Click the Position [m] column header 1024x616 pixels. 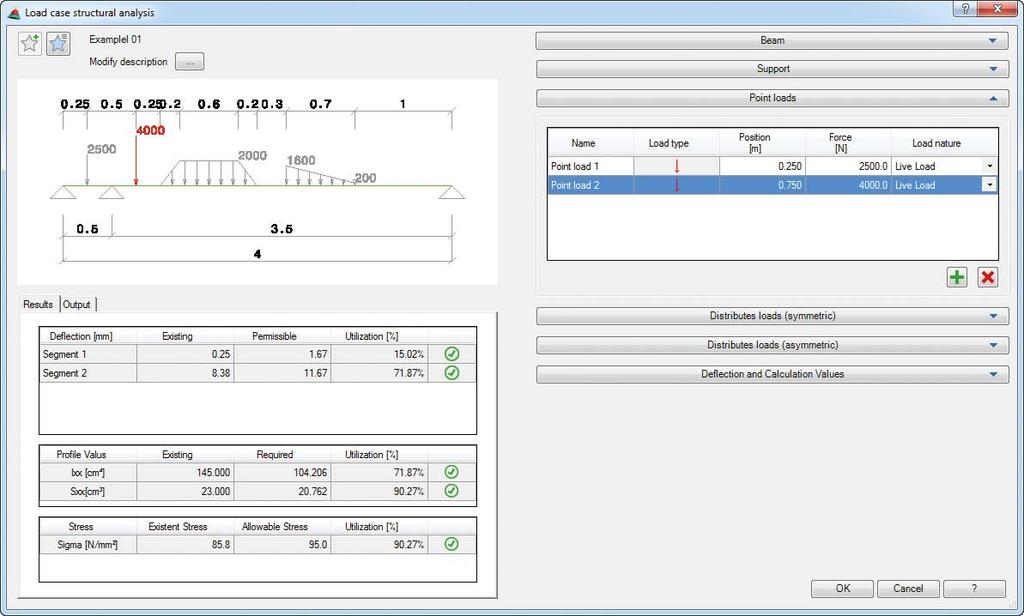tap(762, 143)
